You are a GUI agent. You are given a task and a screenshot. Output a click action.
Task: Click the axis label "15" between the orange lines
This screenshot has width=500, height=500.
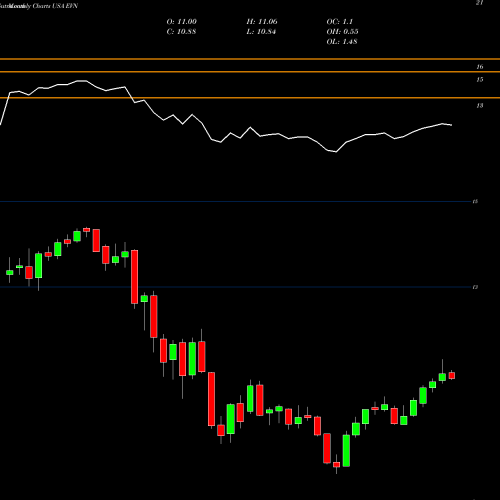pos(479,80)
